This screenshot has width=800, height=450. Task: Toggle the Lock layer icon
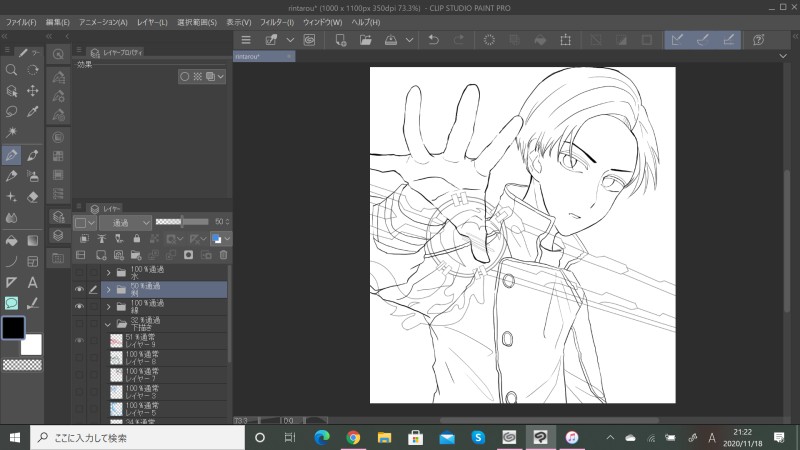[135, 239]
